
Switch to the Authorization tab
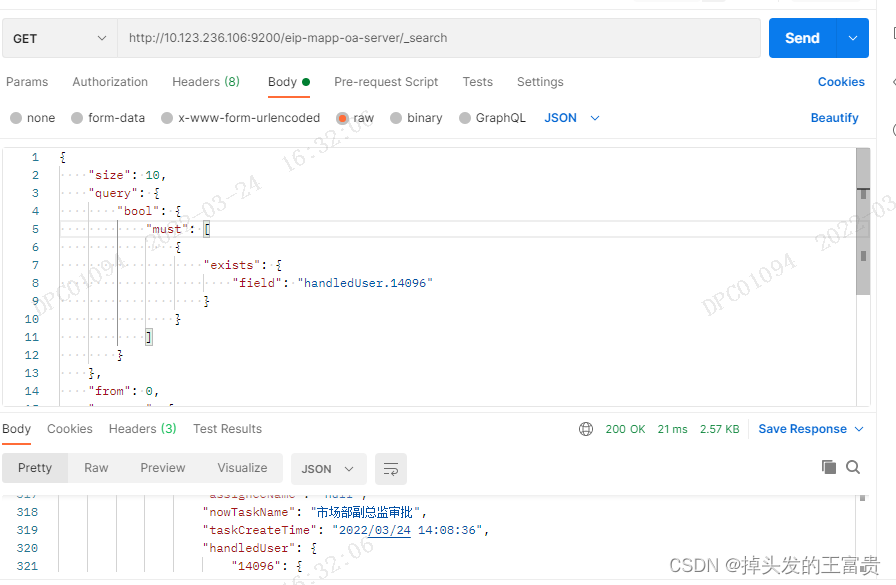110,82
